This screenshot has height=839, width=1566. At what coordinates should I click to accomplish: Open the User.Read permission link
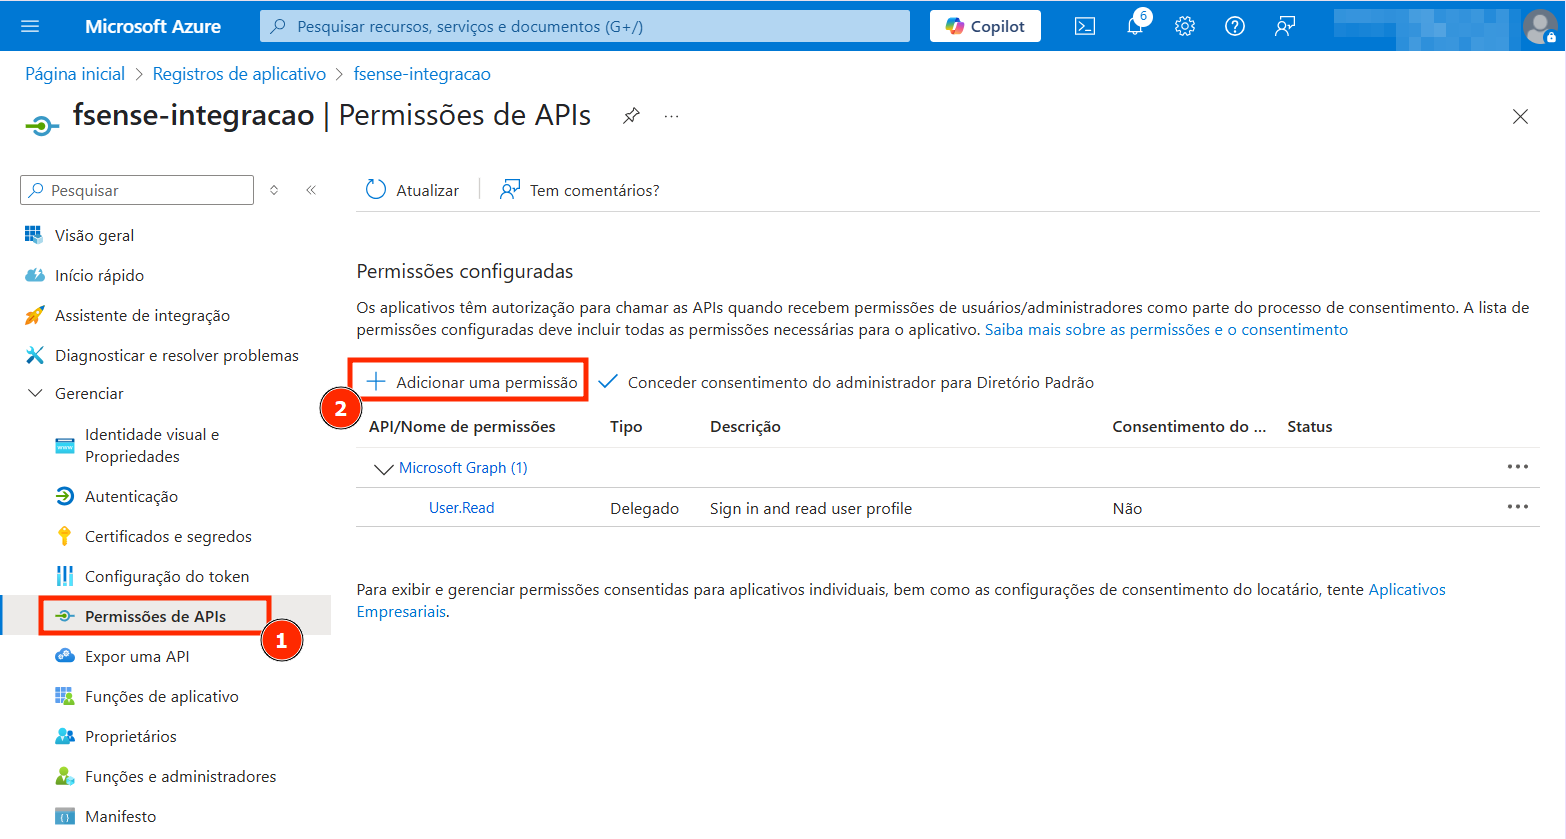pos(461,508)
